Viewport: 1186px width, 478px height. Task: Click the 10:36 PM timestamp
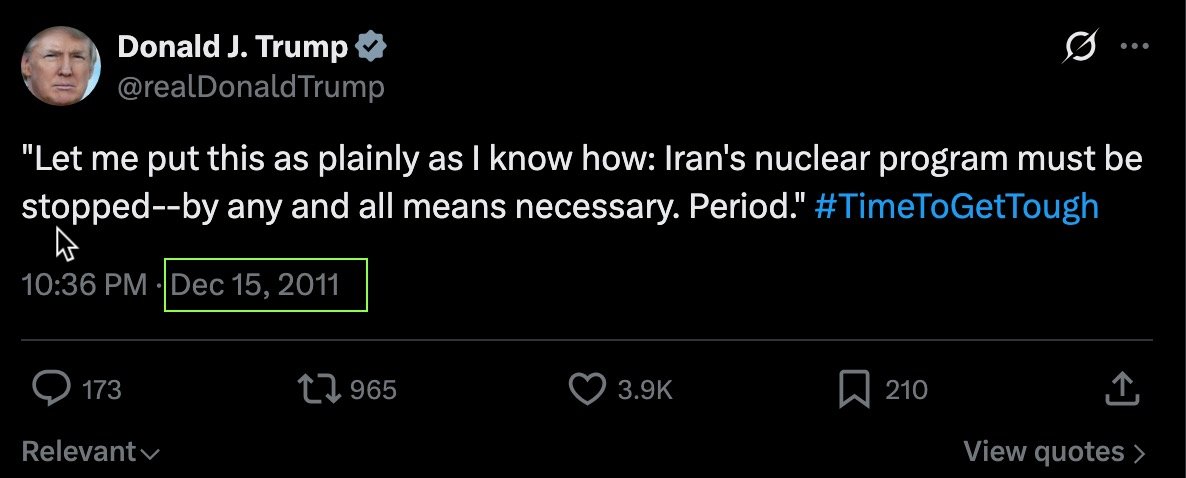84,284
